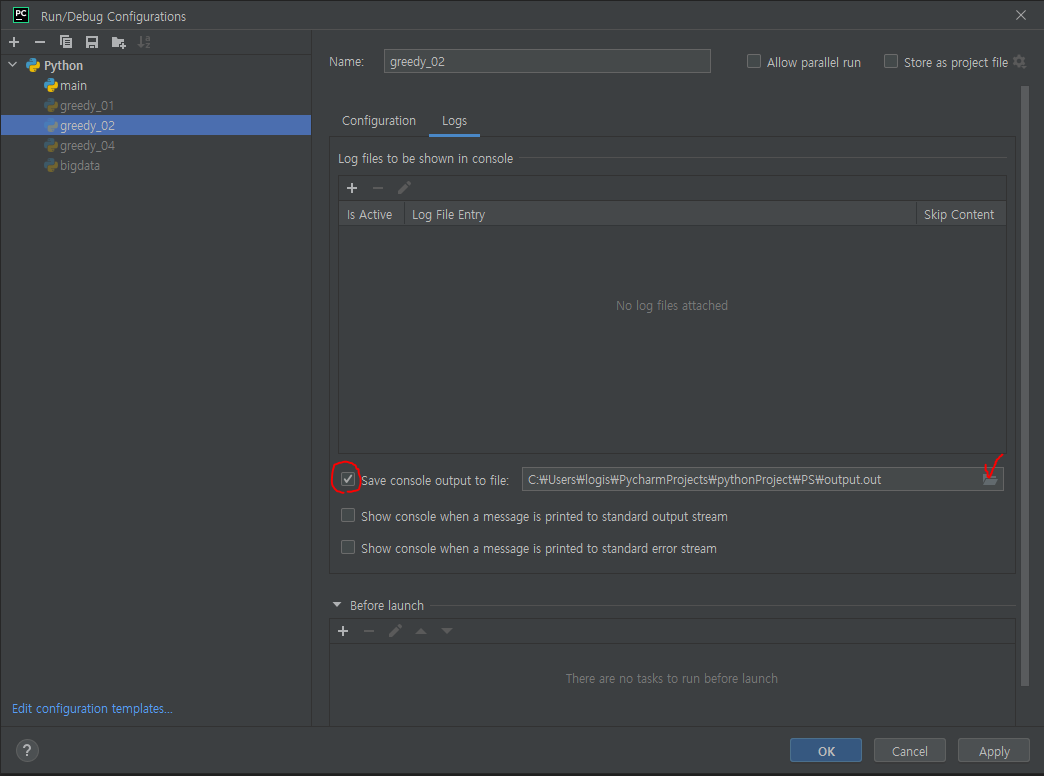
Task: Uncheck Save console output to file
Action: 348,479
